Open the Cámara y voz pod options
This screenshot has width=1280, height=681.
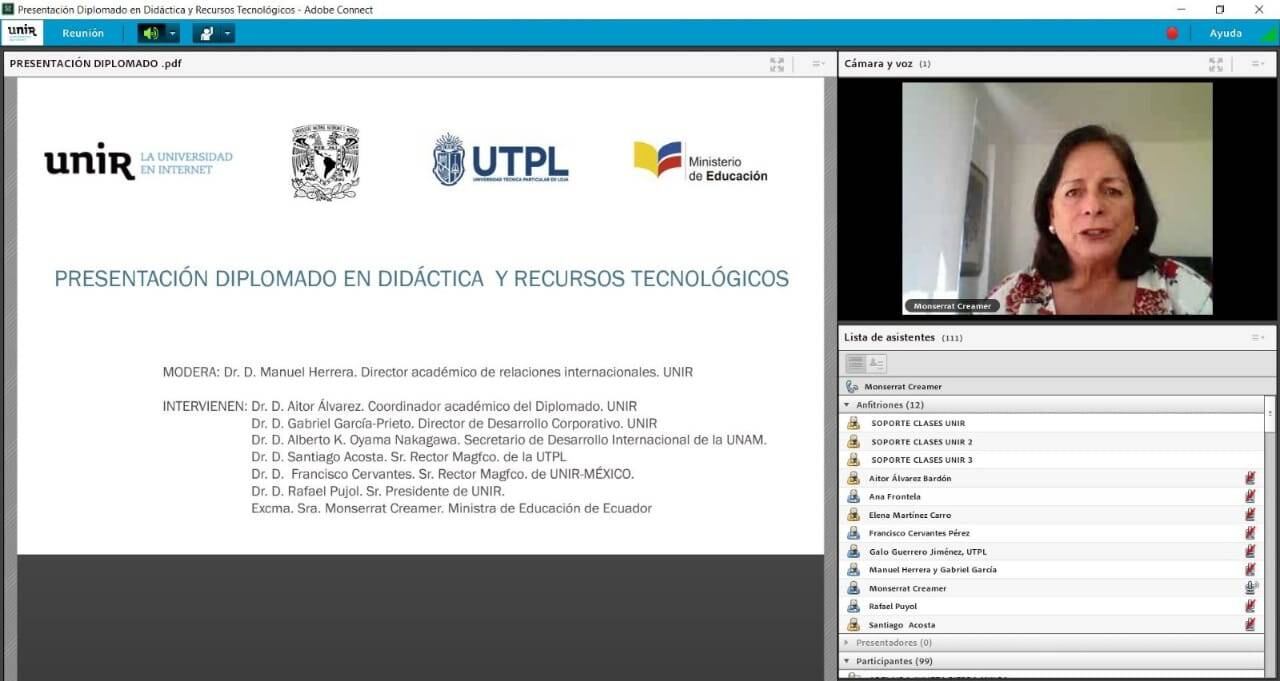pos(1257,64)
